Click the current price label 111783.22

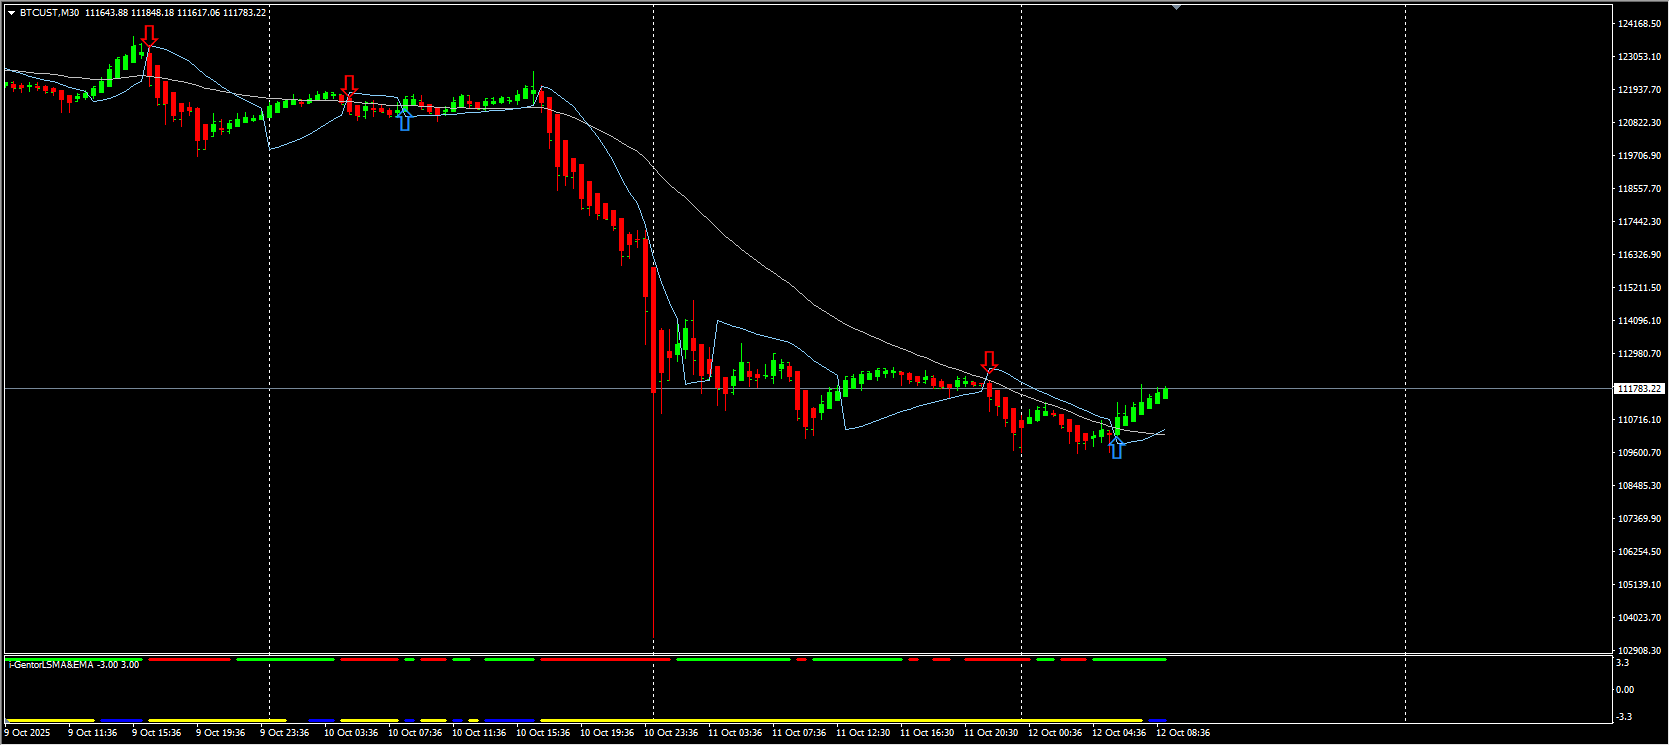pos(1640,388)
